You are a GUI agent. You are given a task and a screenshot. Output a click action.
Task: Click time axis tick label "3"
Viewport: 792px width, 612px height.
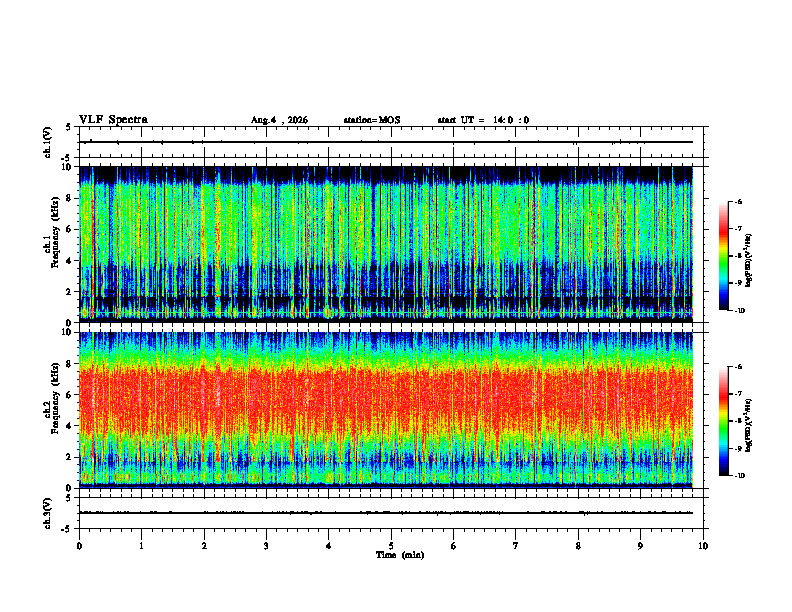pos(266,546)
